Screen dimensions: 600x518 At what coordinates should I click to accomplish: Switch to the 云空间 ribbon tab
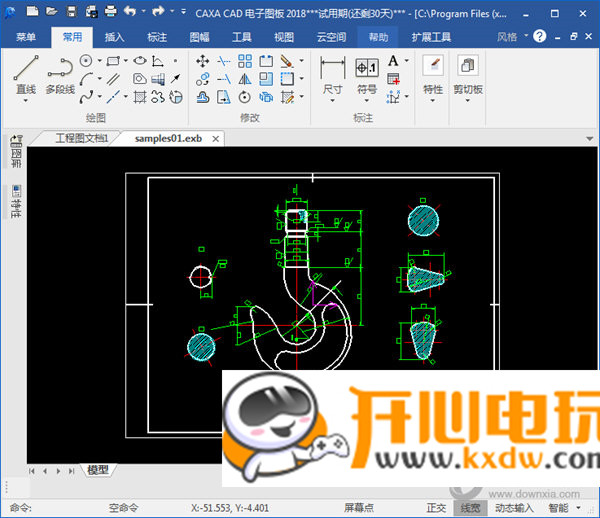(x=331, y=37)
